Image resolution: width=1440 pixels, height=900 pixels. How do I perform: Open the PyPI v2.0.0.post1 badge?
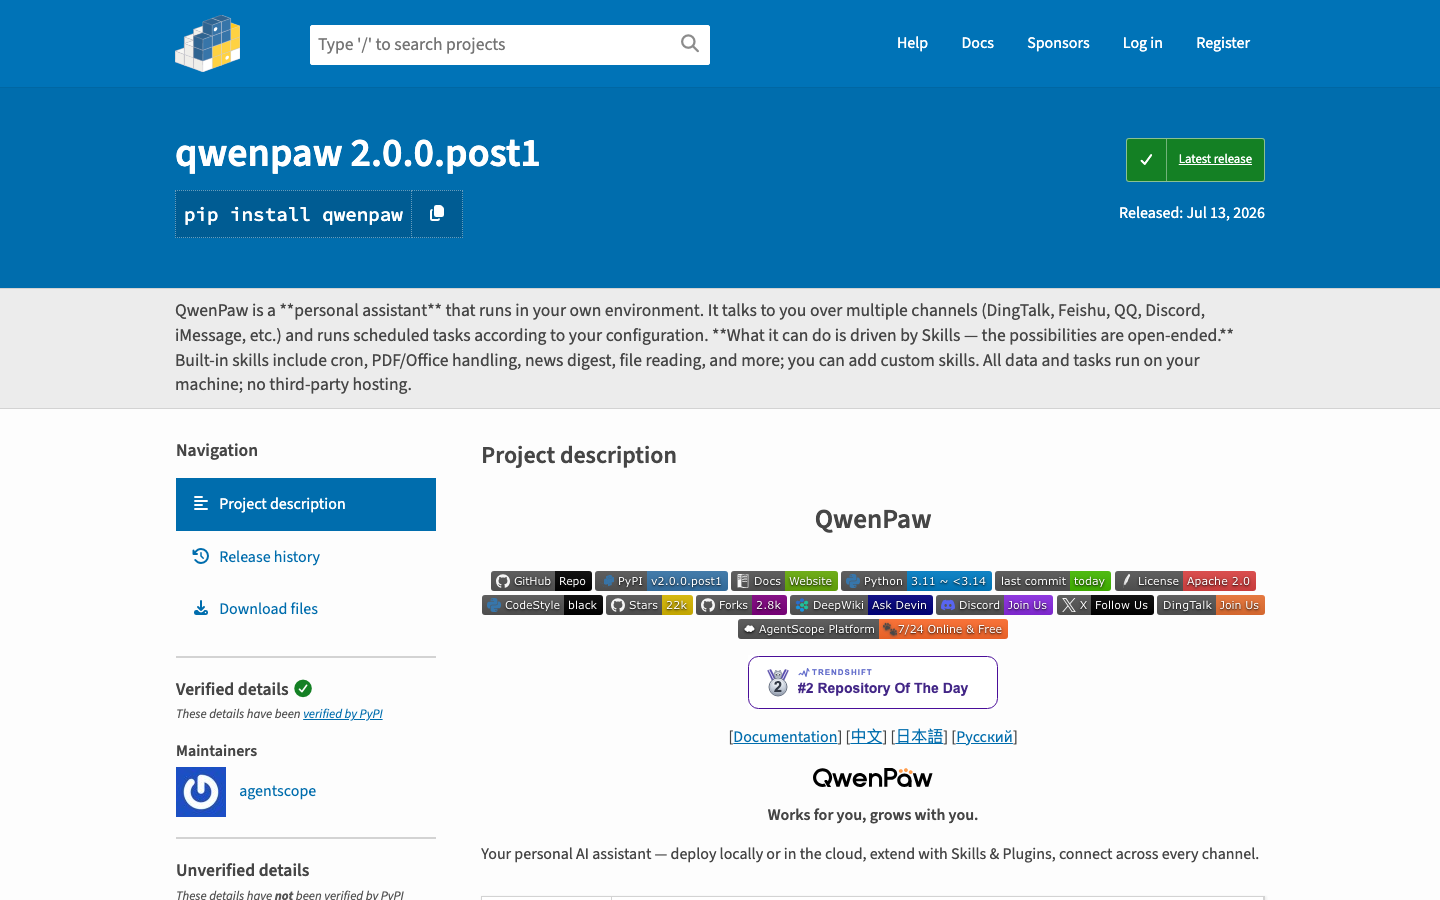click(661, 581)
